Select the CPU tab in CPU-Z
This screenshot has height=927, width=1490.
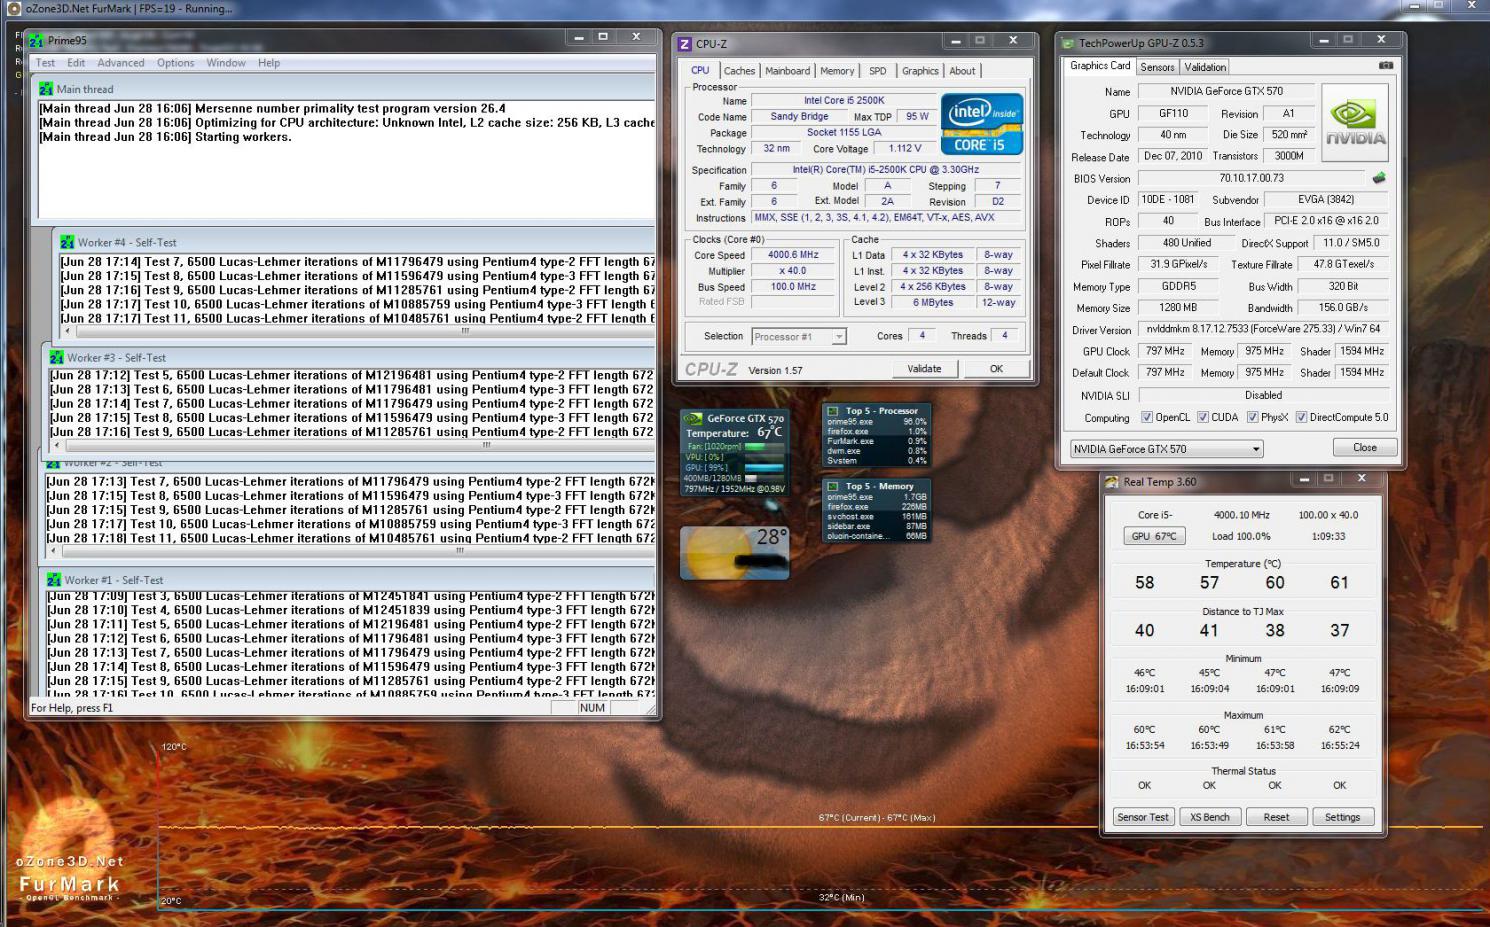click(700, 70)
